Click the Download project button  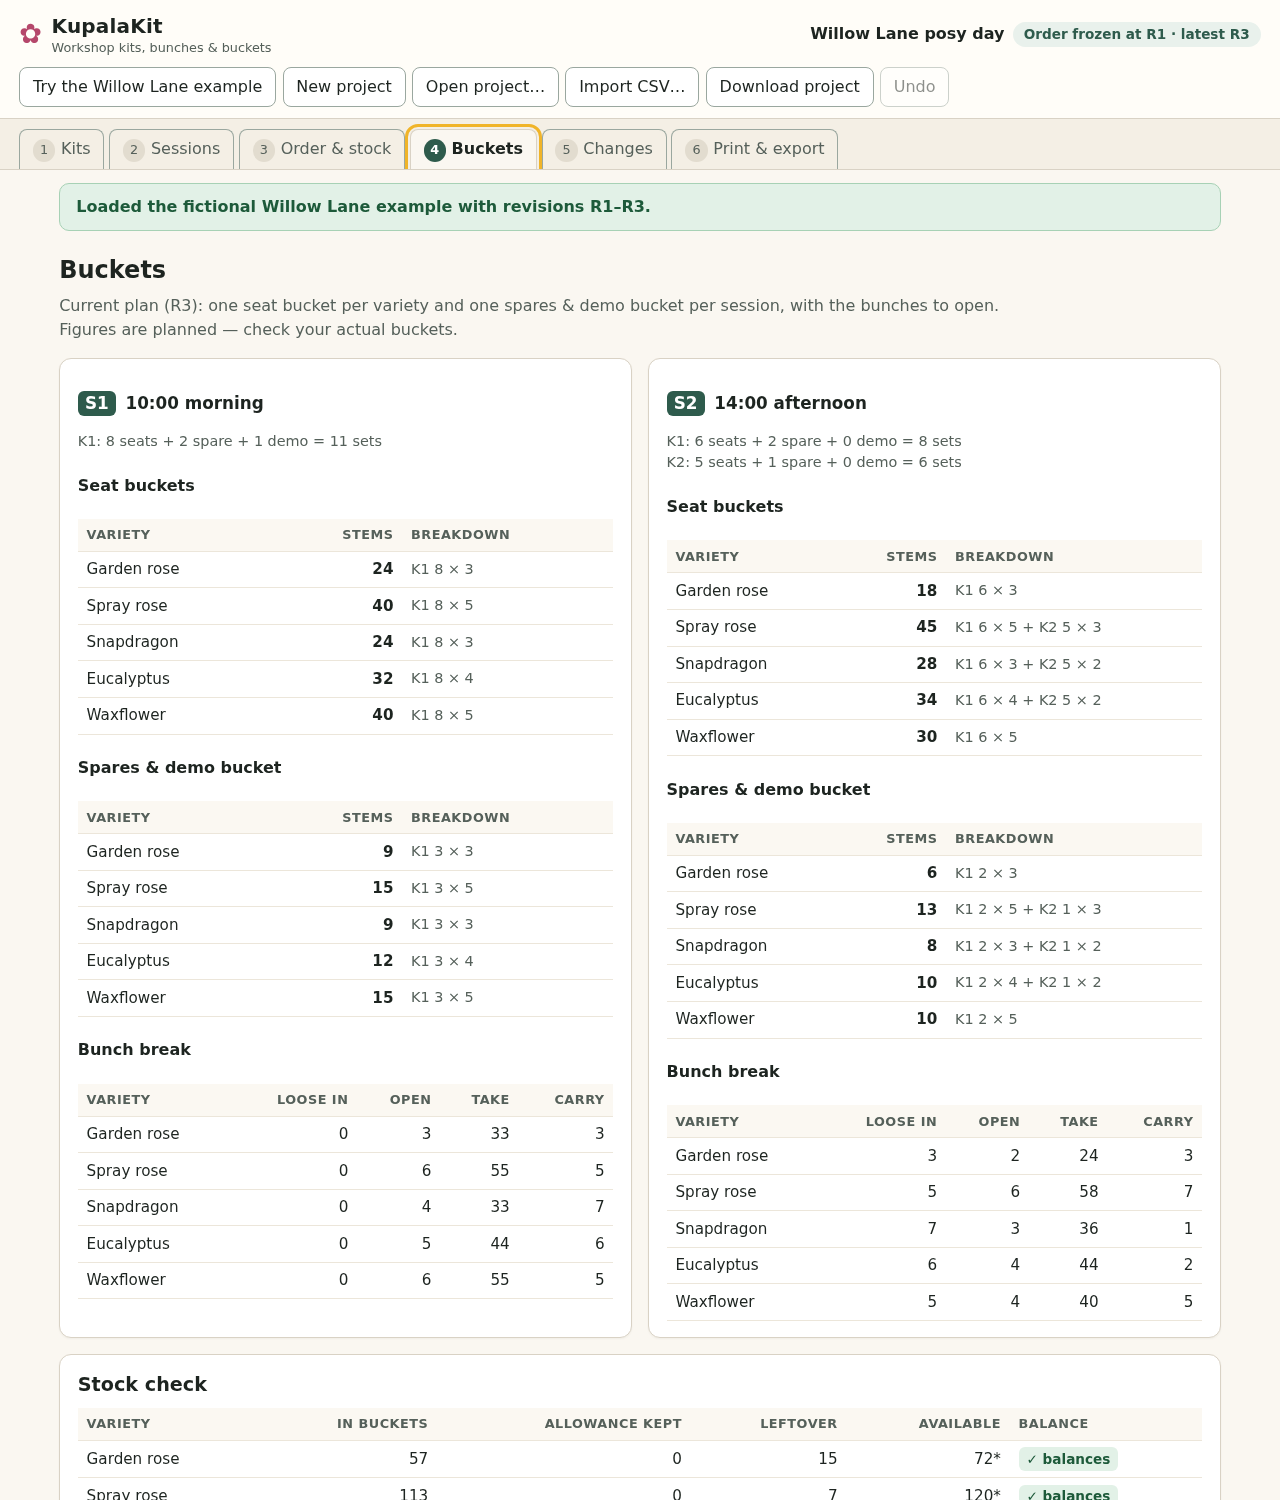pyautogui.click(x=790, y=87)
